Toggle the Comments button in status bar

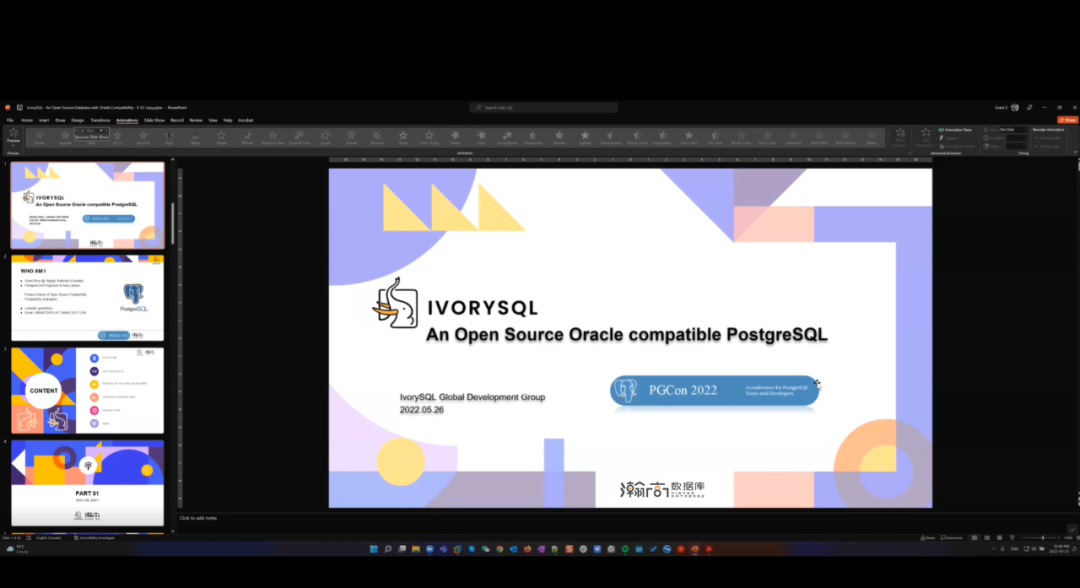[x=952, y=538]
